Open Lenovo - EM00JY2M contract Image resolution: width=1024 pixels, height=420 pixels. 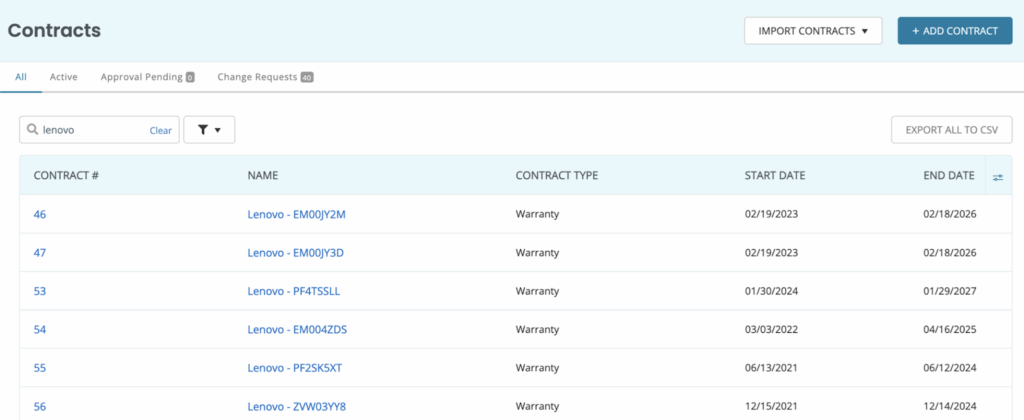pyautogui.click(x=296, y=214)
